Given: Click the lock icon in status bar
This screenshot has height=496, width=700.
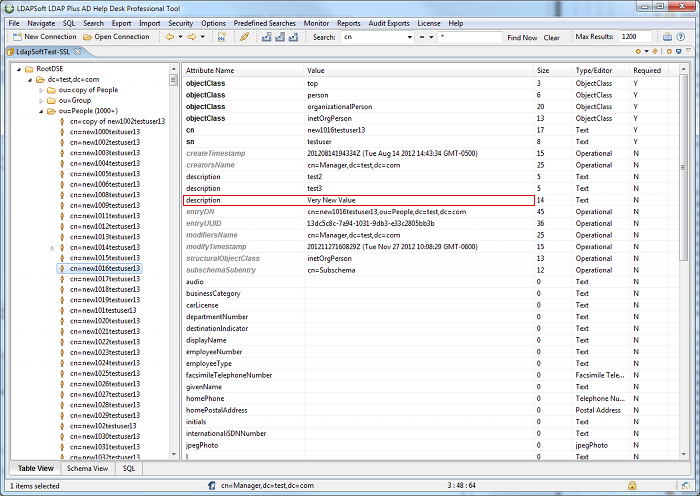Looking at the screenshot, I should click(x=632, y=485).
